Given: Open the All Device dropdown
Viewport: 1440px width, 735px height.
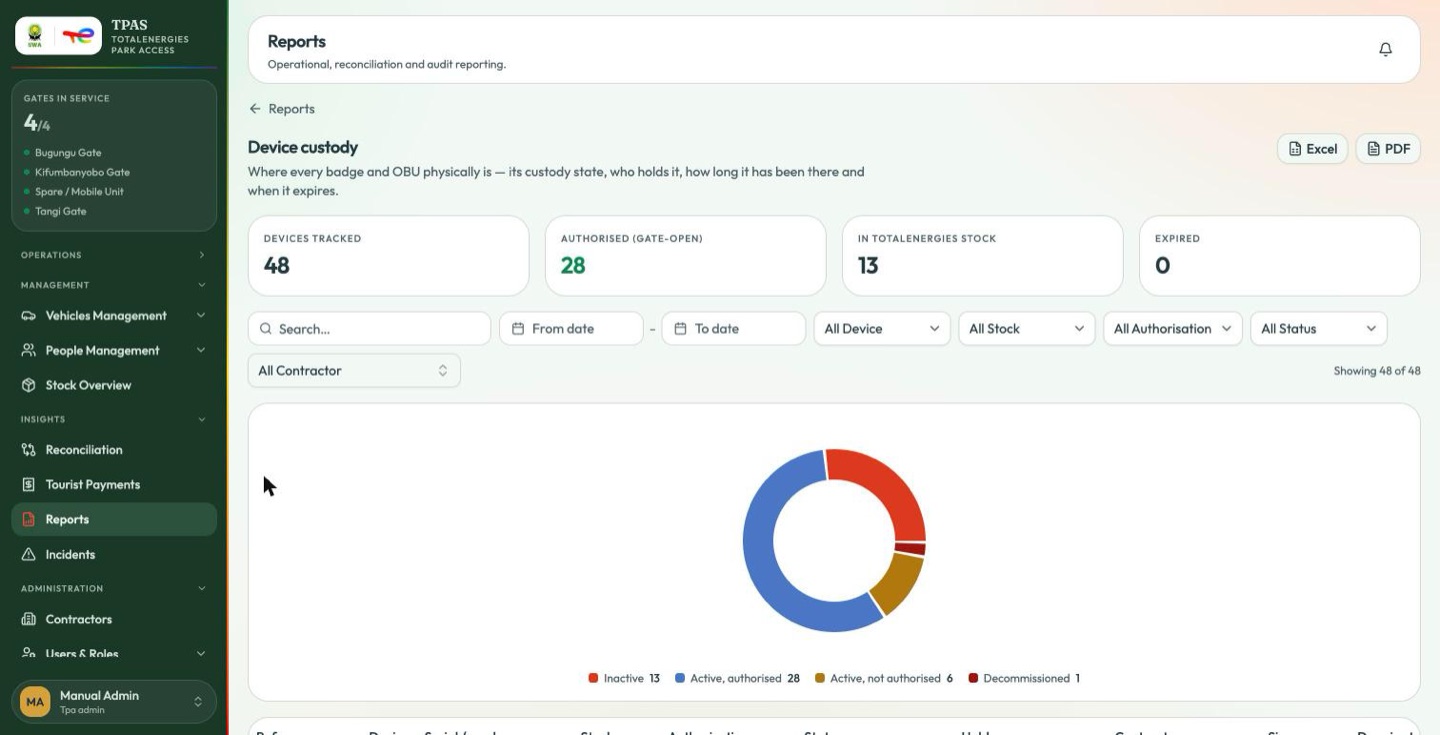Looking at the screenshot, I should pyautogui.click(x=882, y=329).
